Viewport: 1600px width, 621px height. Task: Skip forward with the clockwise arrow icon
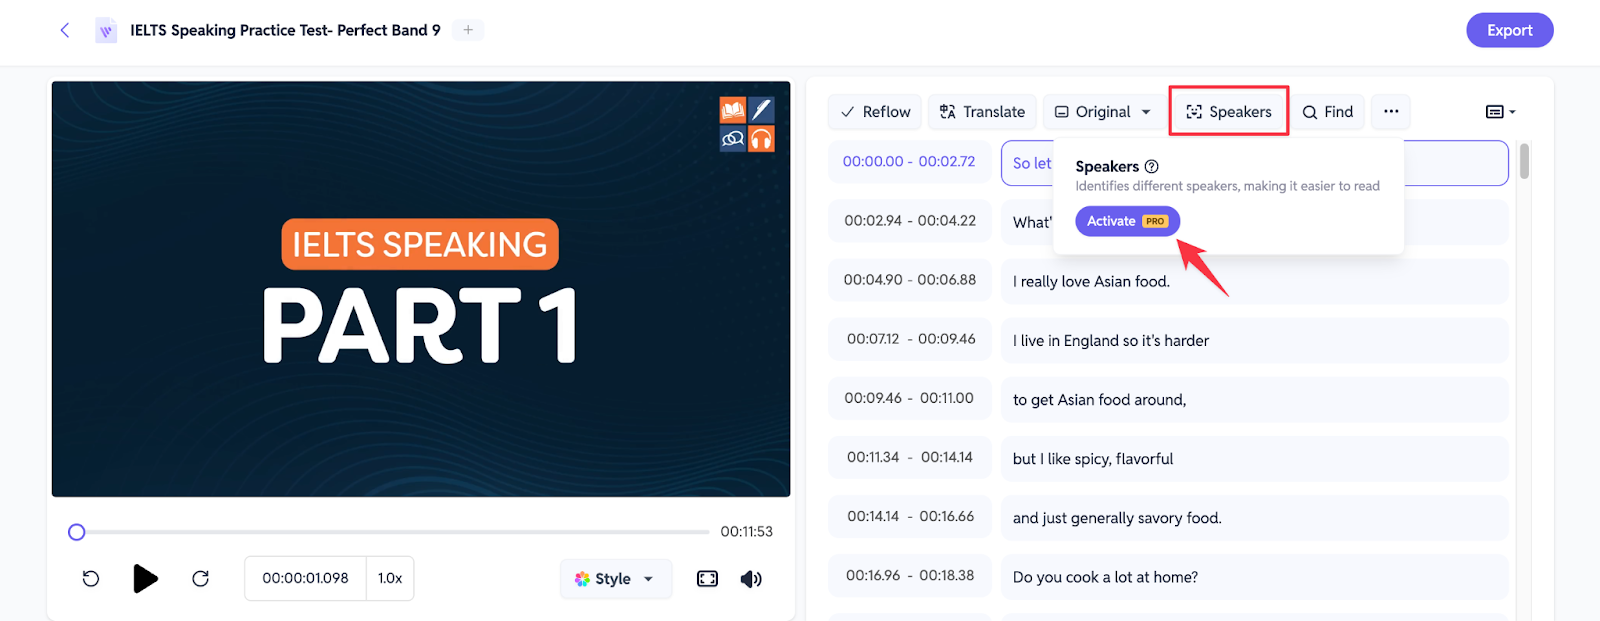tap(200, 578)
